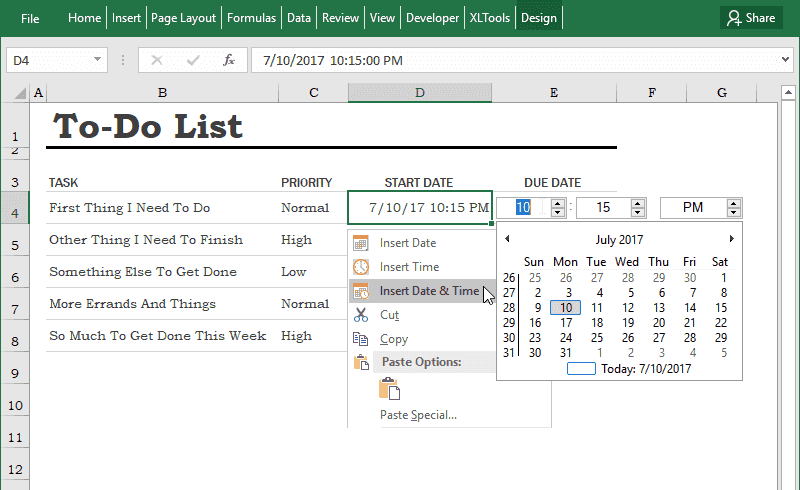Open the Design ribbon tab
Image resolution: width=800 pixels, height=490 pixels.
[x=539, y=18]
